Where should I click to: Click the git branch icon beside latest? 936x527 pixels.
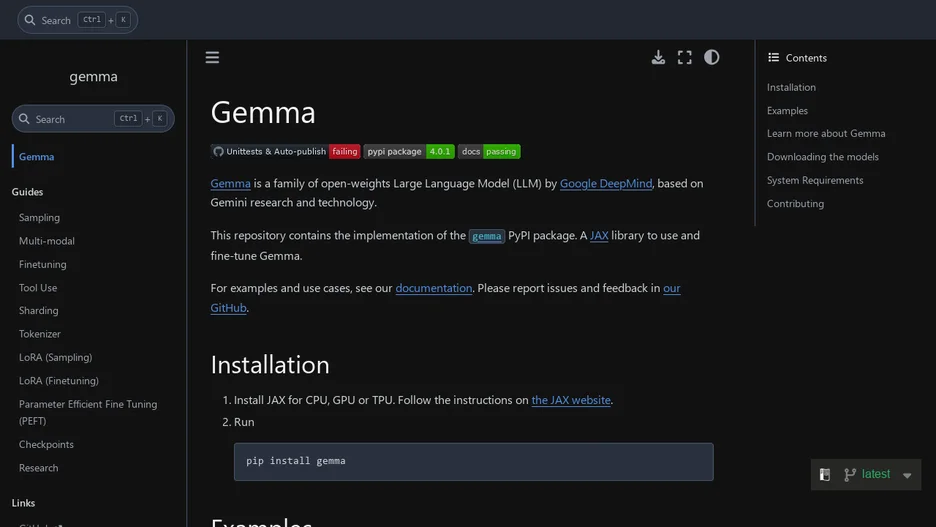pos(849,474)
